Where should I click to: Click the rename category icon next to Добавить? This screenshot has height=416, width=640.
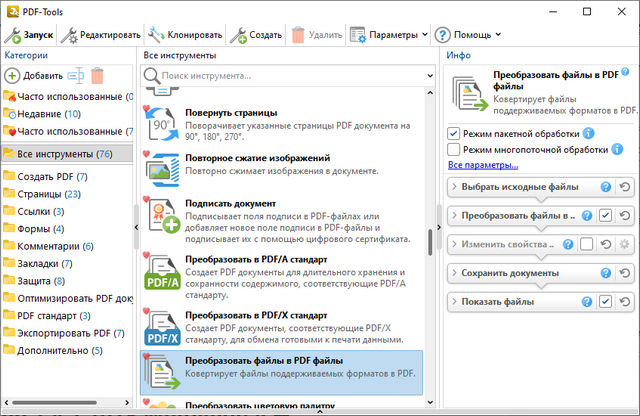(x=77, y=75)
